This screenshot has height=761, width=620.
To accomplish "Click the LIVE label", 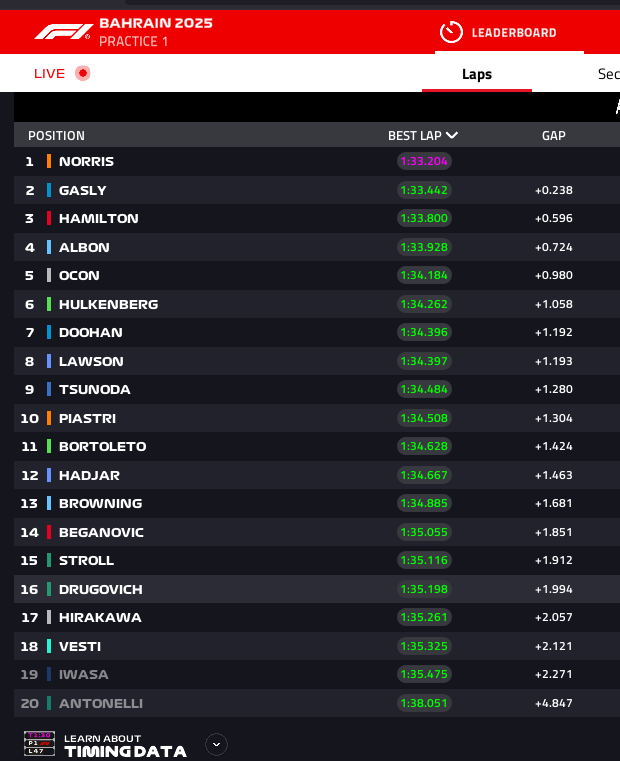I will coord(50,73).
